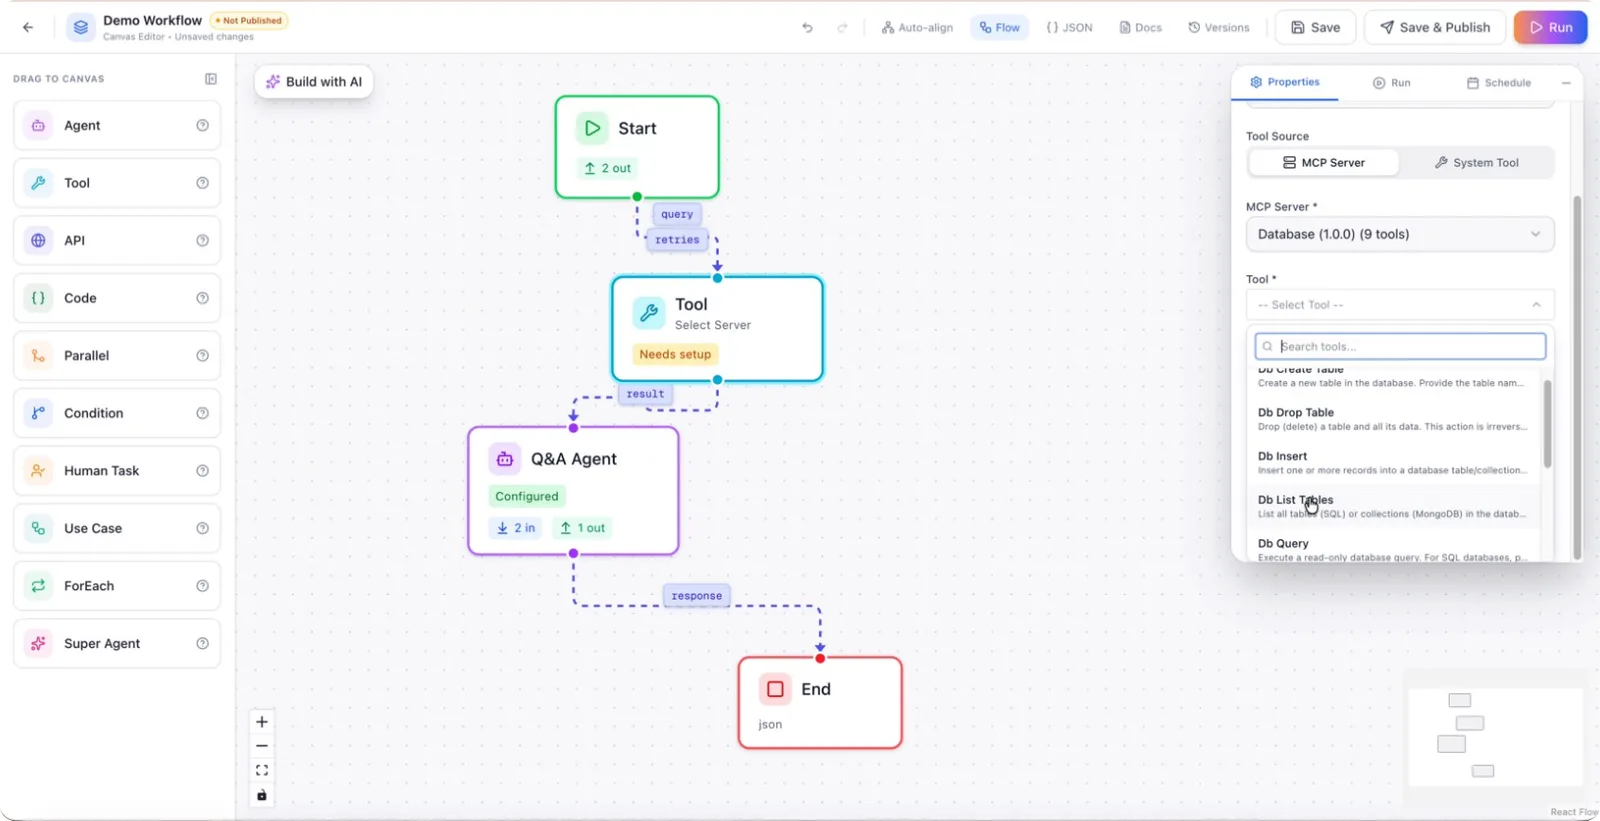Choose Db Insert option
1600x821 pixels.
[1392, 462]
